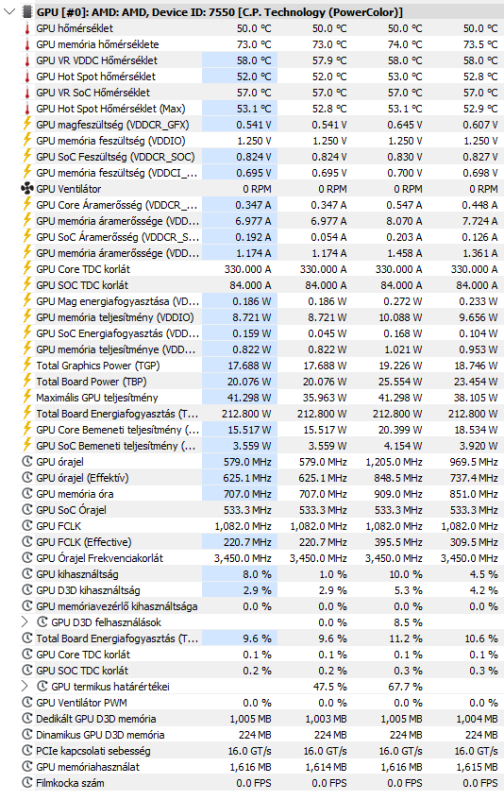
Task: Click clock icon beside GPU órajel (Effektív)
Action: 27,478
